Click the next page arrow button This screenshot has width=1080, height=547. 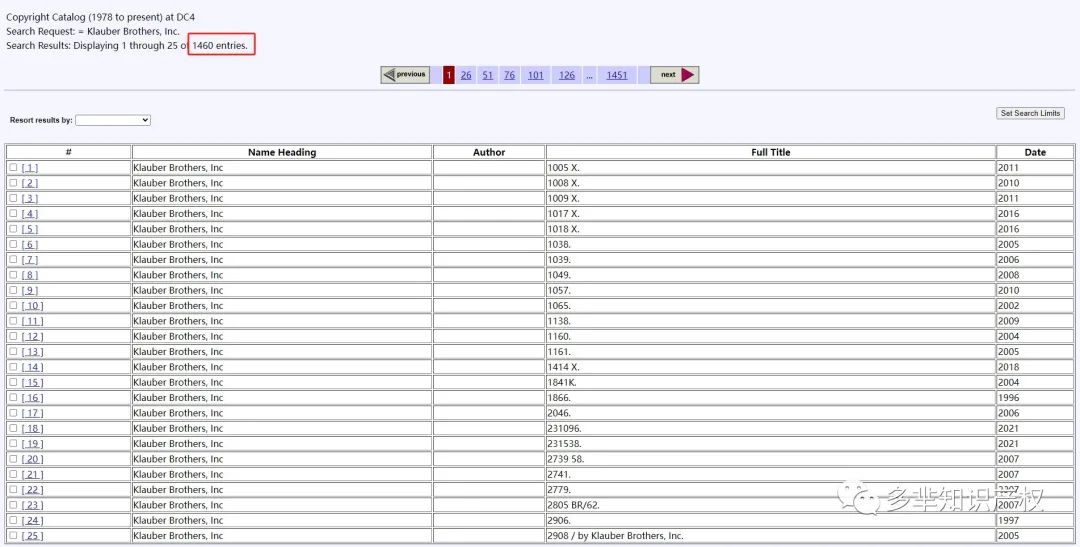[674, 75]
